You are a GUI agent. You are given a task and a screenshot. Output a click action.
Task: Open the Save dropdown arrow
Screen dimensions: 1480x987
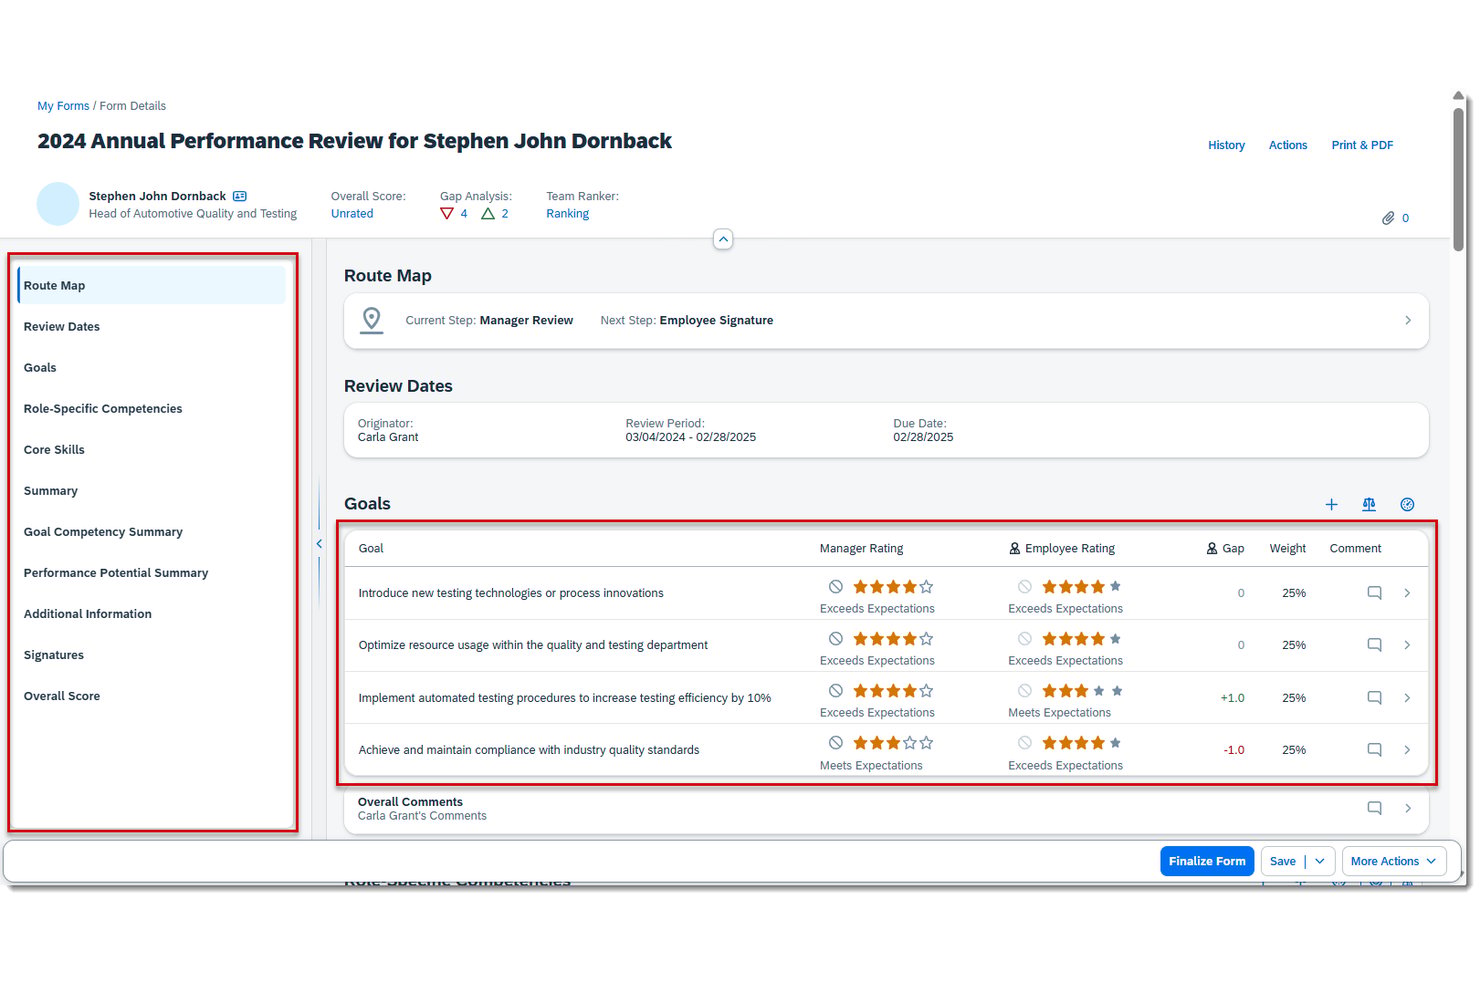(1320, 861)
